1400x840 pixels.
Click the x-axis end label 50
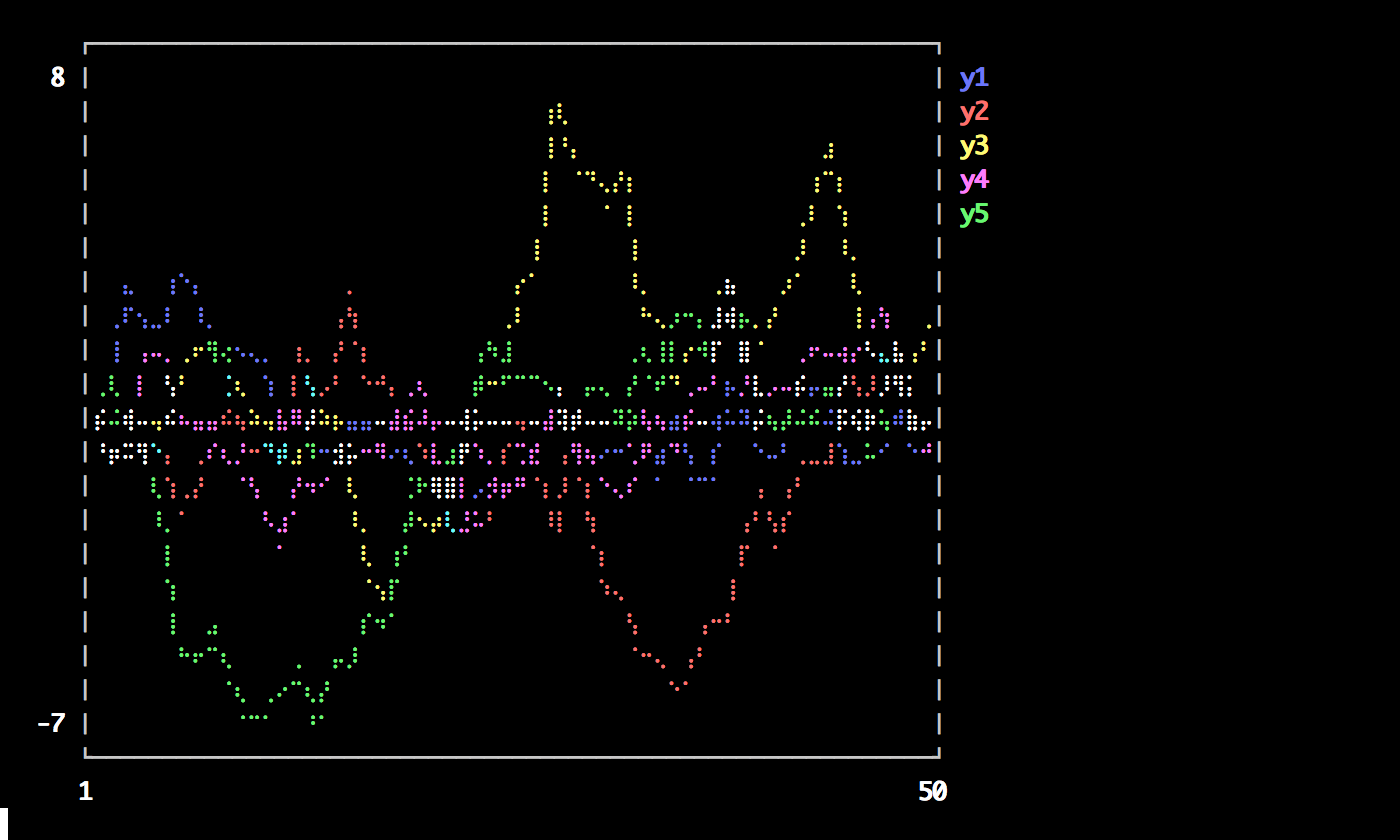931,791
